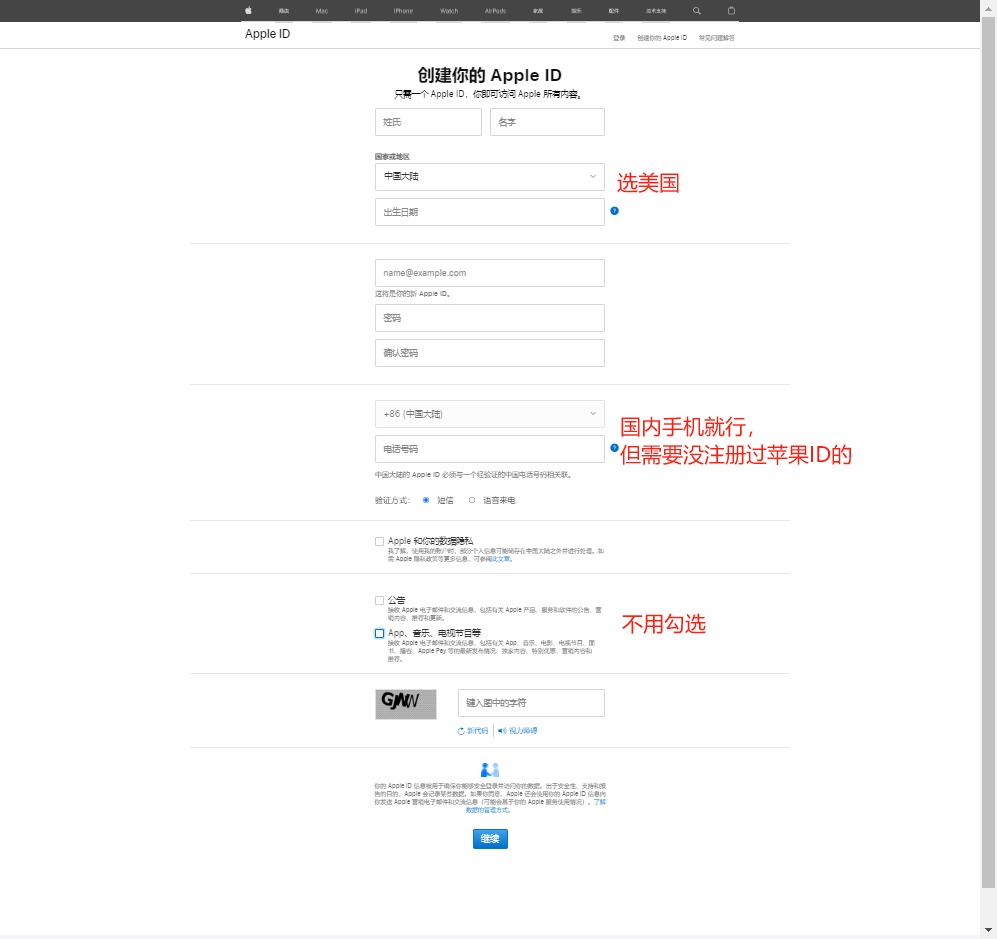997x939 pixels.
Task: Enable the App、音乐、电视节目等 checkbox
Action: click(x=380, y=633)
